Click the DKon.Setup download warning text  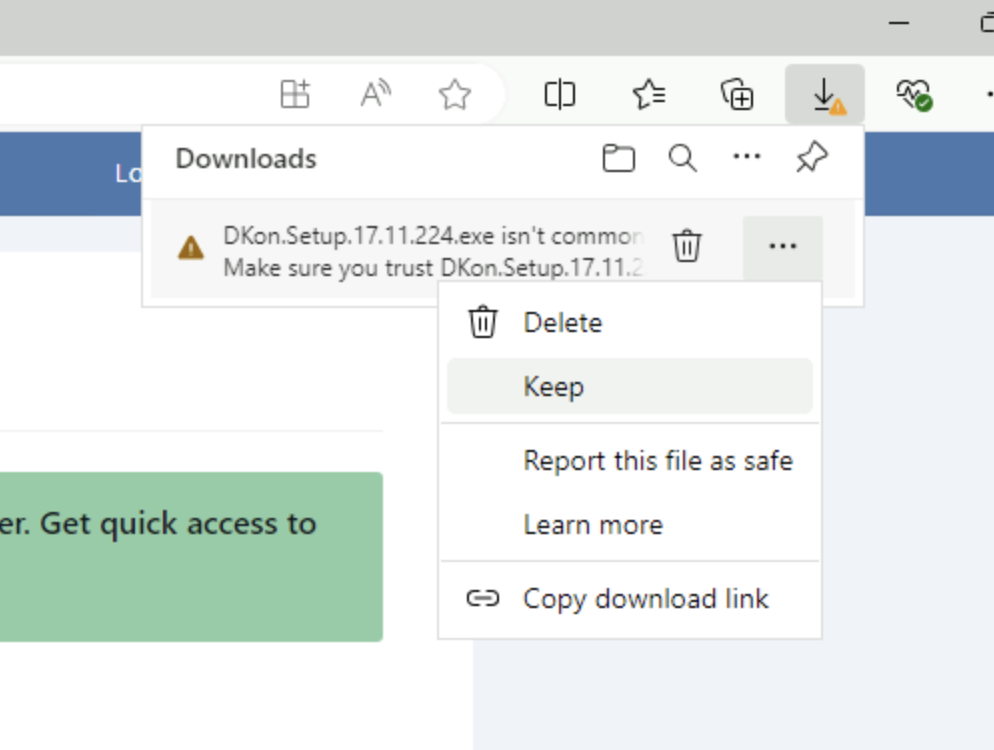[x=432, y=252]
